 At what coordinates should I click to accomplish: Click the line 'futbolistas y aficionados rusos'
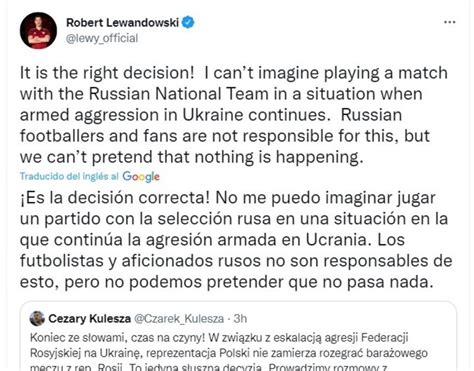click(236, 261)
